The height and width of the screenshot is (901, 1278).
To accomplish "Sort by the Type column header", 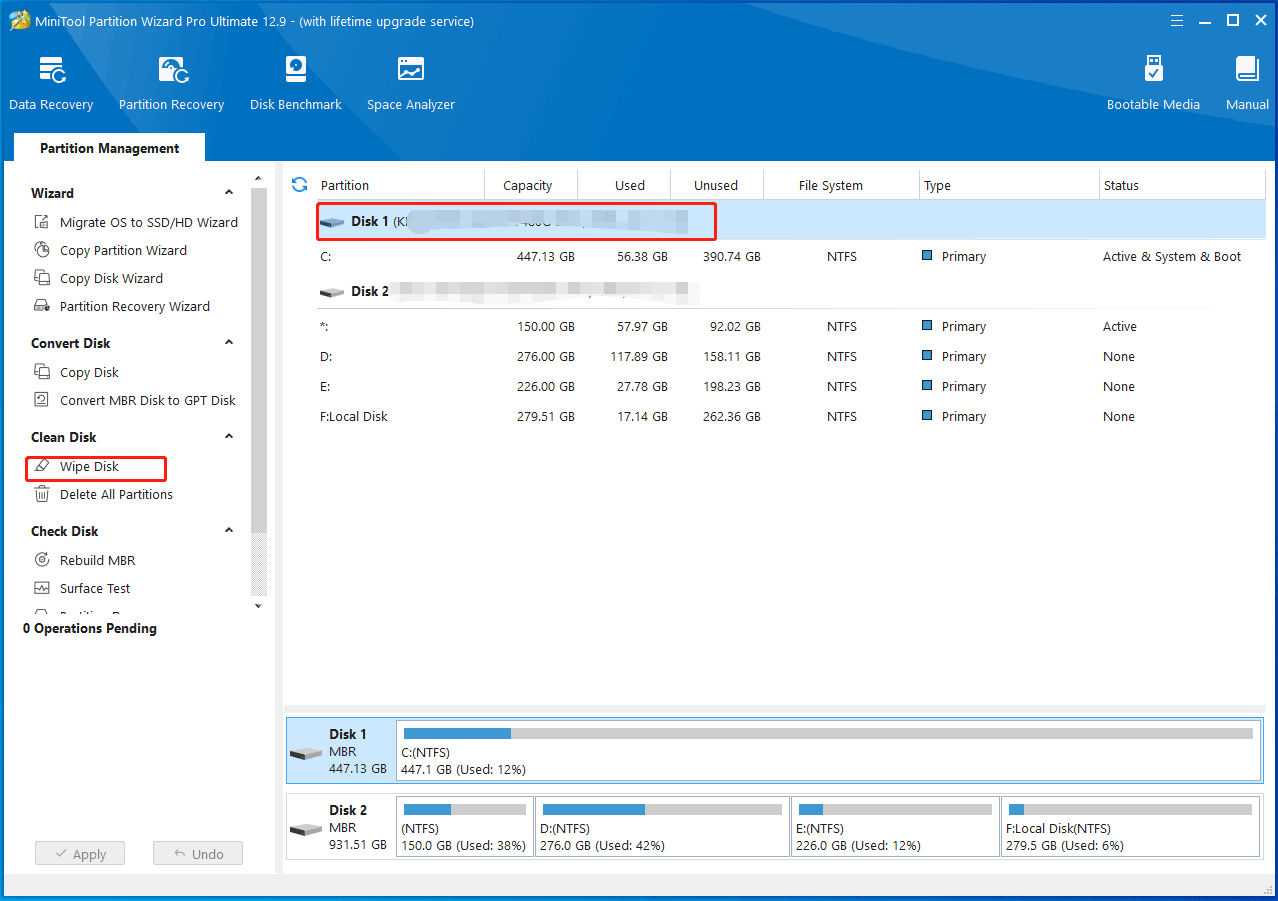I will (937, 185).
